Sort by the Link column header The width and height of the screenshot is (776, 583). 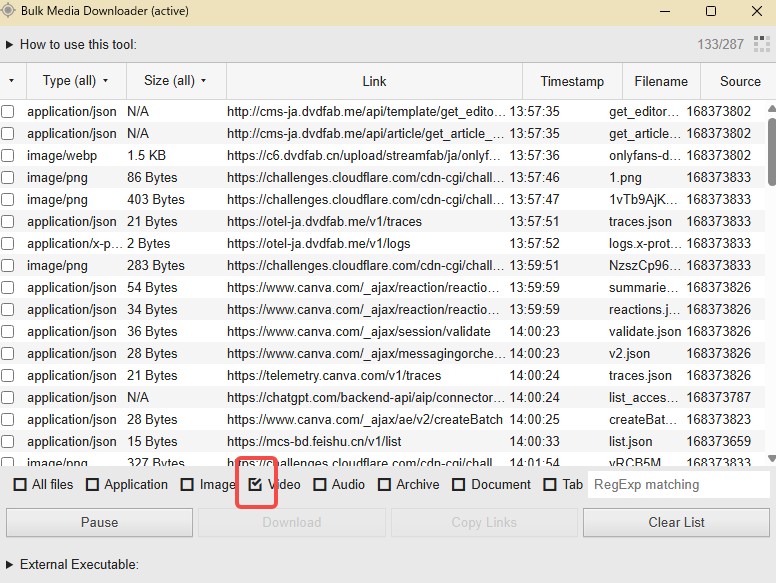[x=374, y=81]
